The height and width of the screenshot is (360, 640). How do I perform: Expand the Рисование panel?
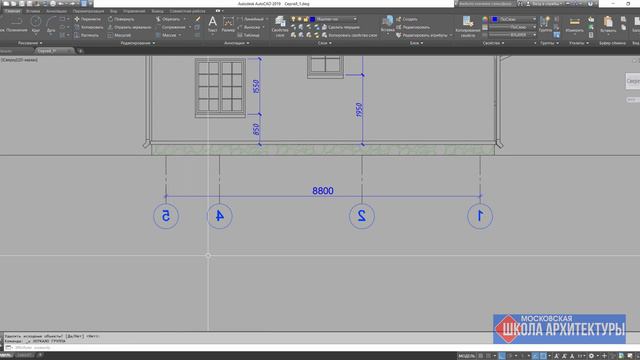(29, 43)
